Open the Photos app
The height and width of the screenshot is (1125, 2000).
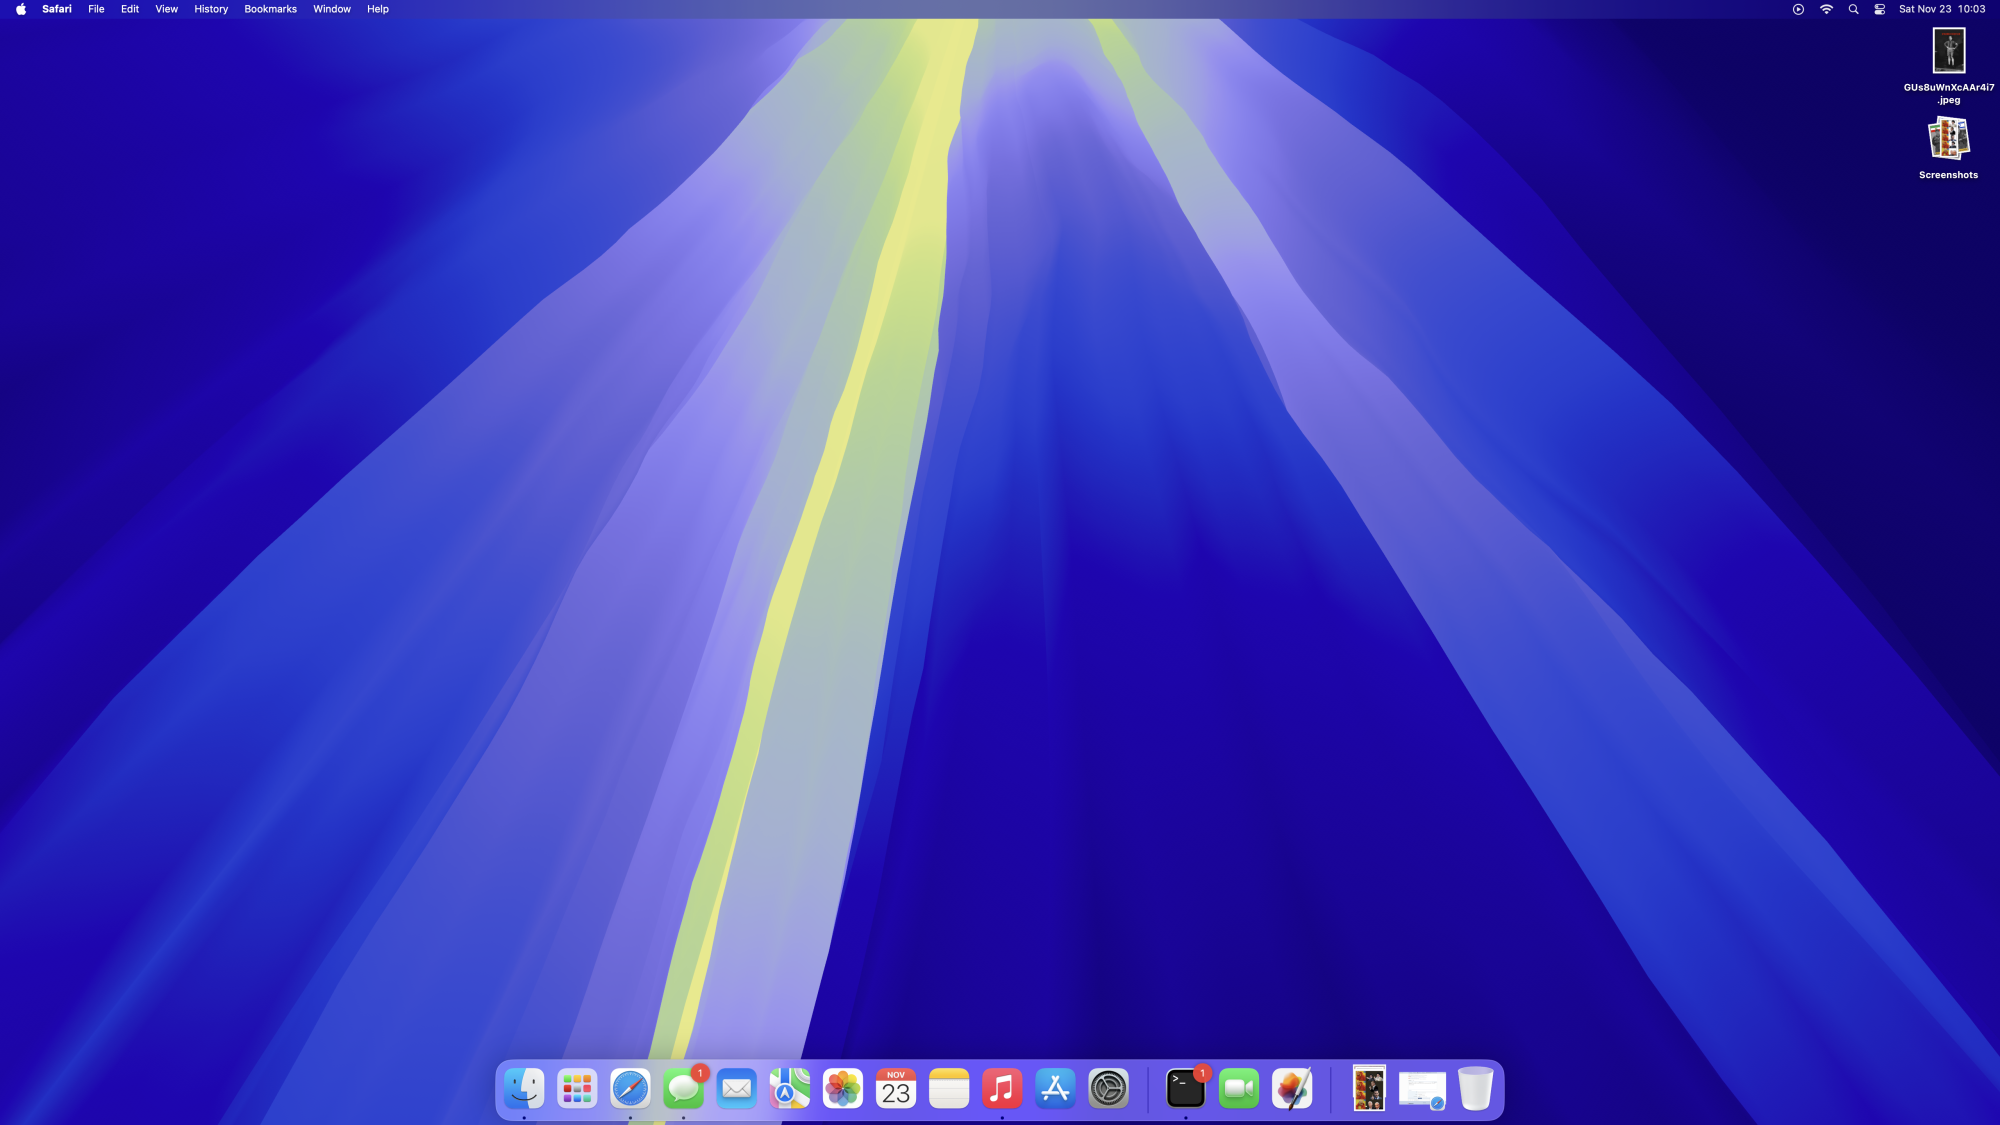[843, 1089]
